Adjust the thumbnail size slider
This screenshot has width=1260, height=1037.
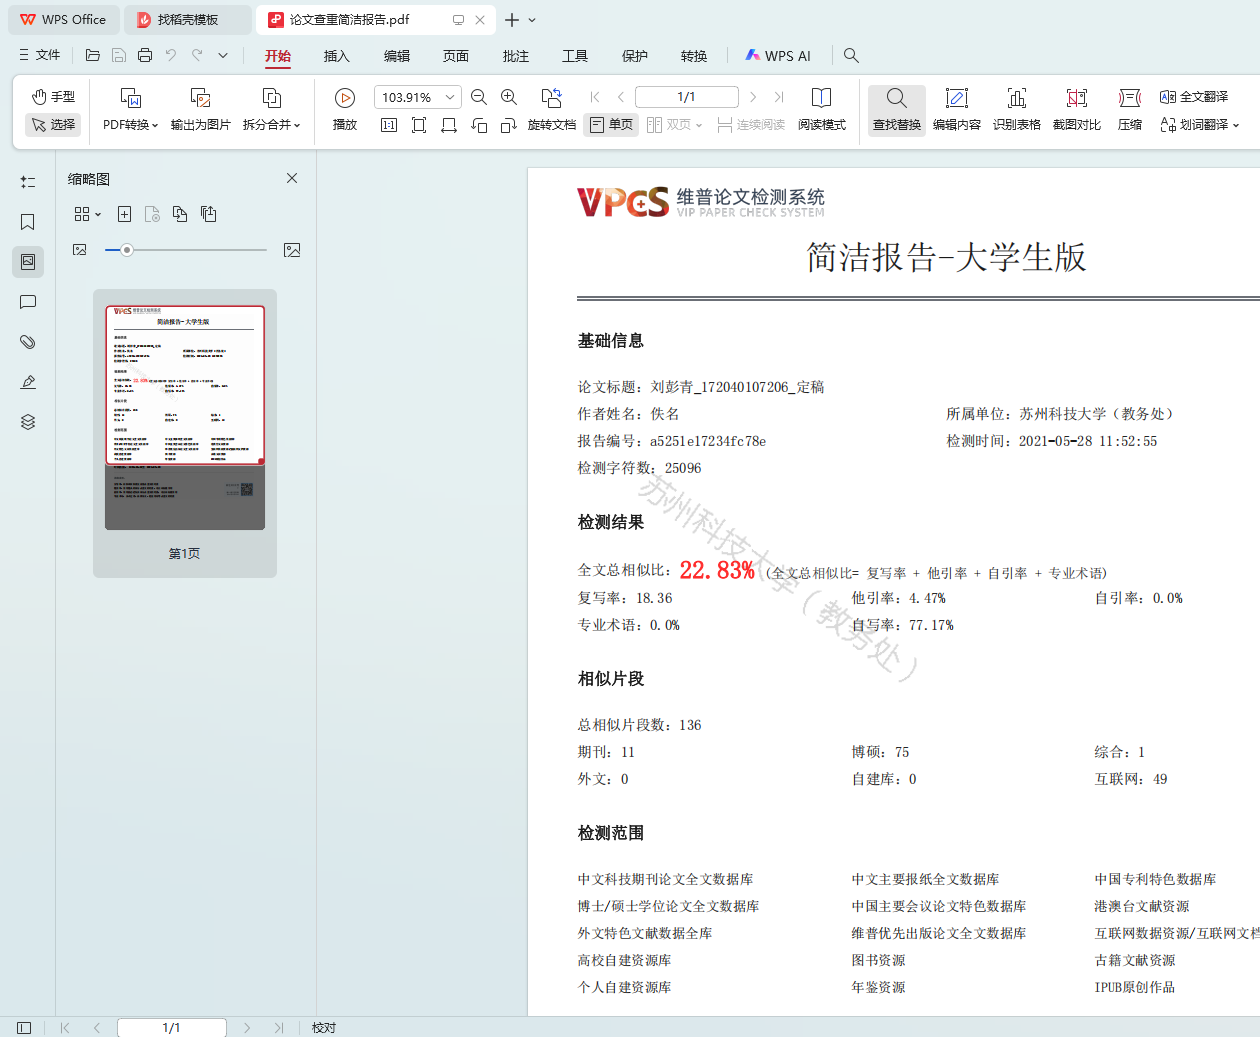coord(127,250)
